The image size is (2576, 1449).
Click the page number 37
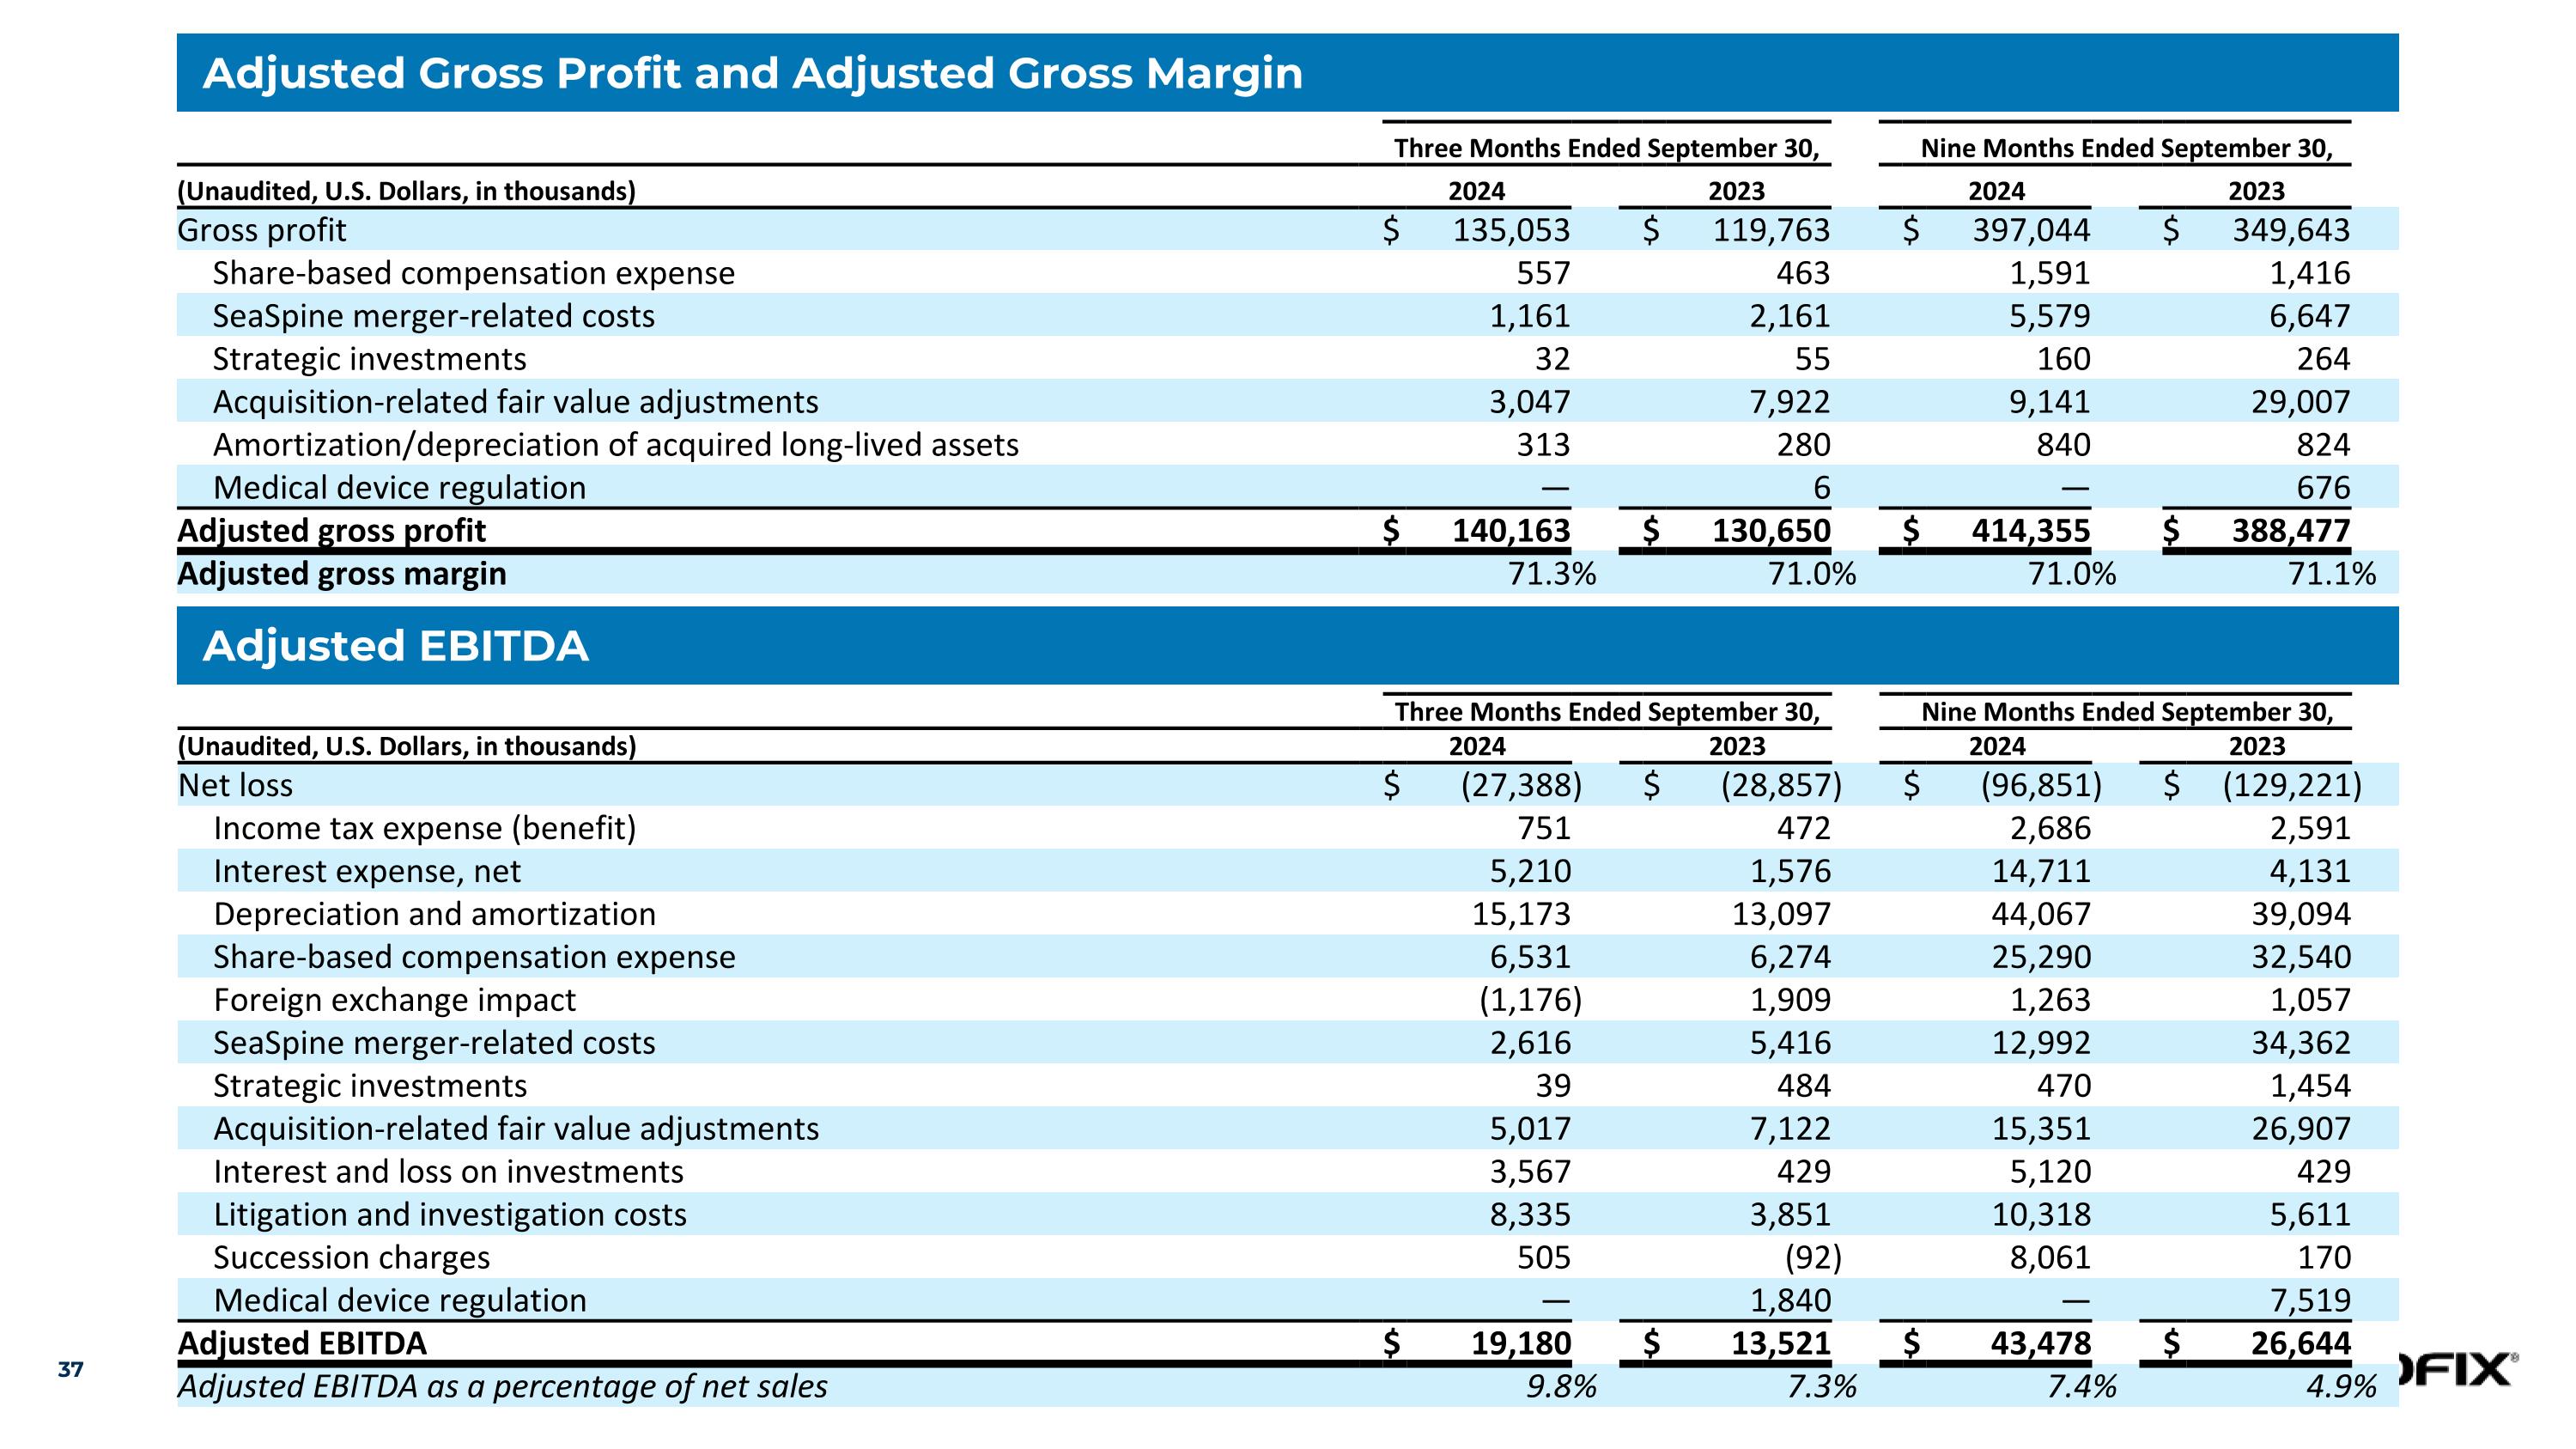tap(70, 1369)
